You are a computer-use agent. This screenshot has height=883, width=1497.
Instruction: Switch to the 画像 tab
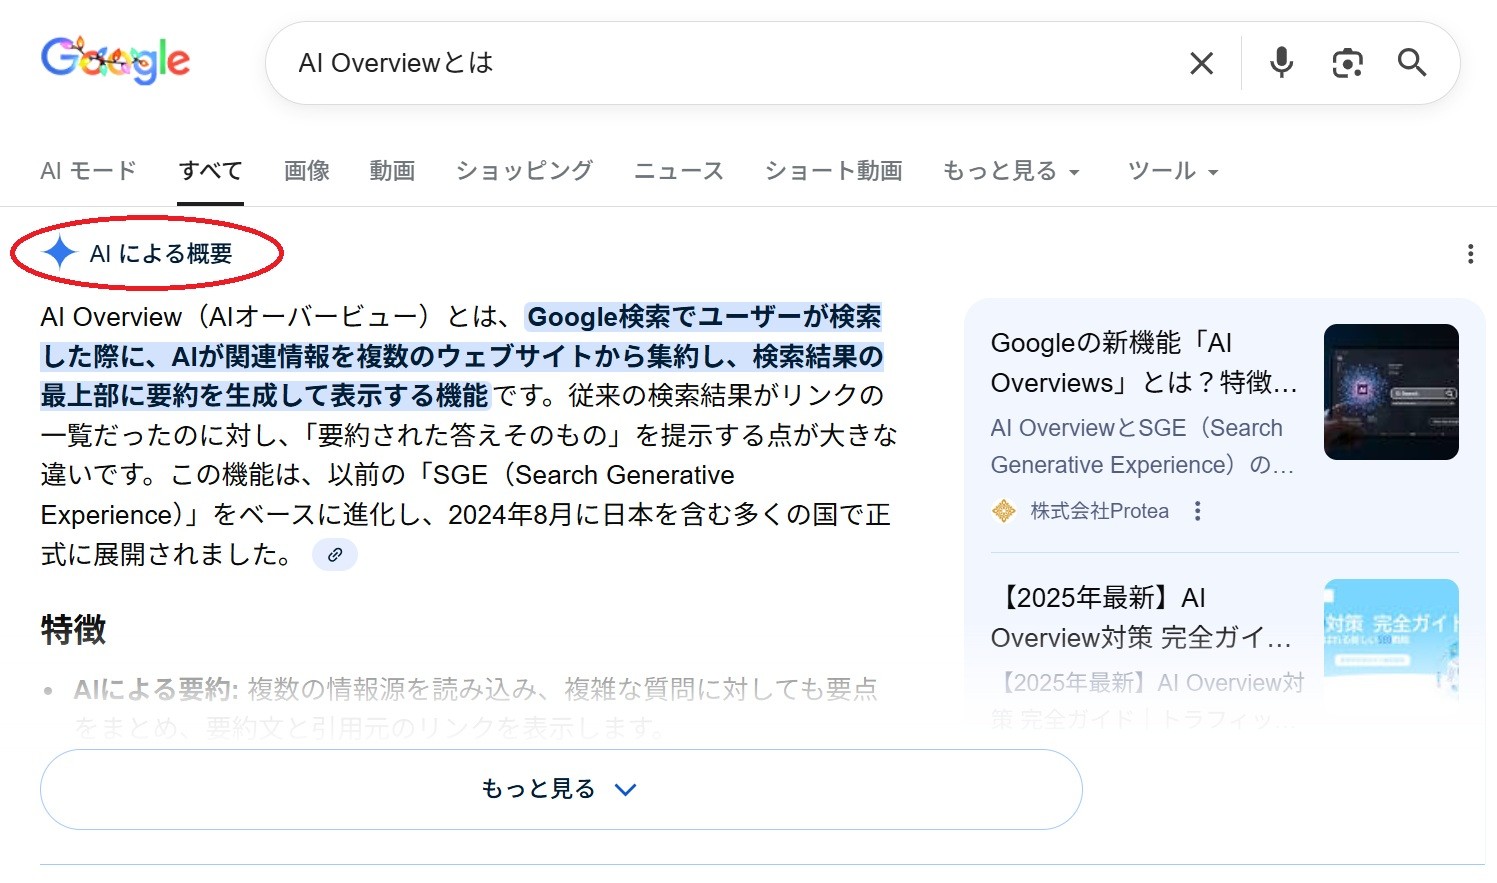pos(306,171)
